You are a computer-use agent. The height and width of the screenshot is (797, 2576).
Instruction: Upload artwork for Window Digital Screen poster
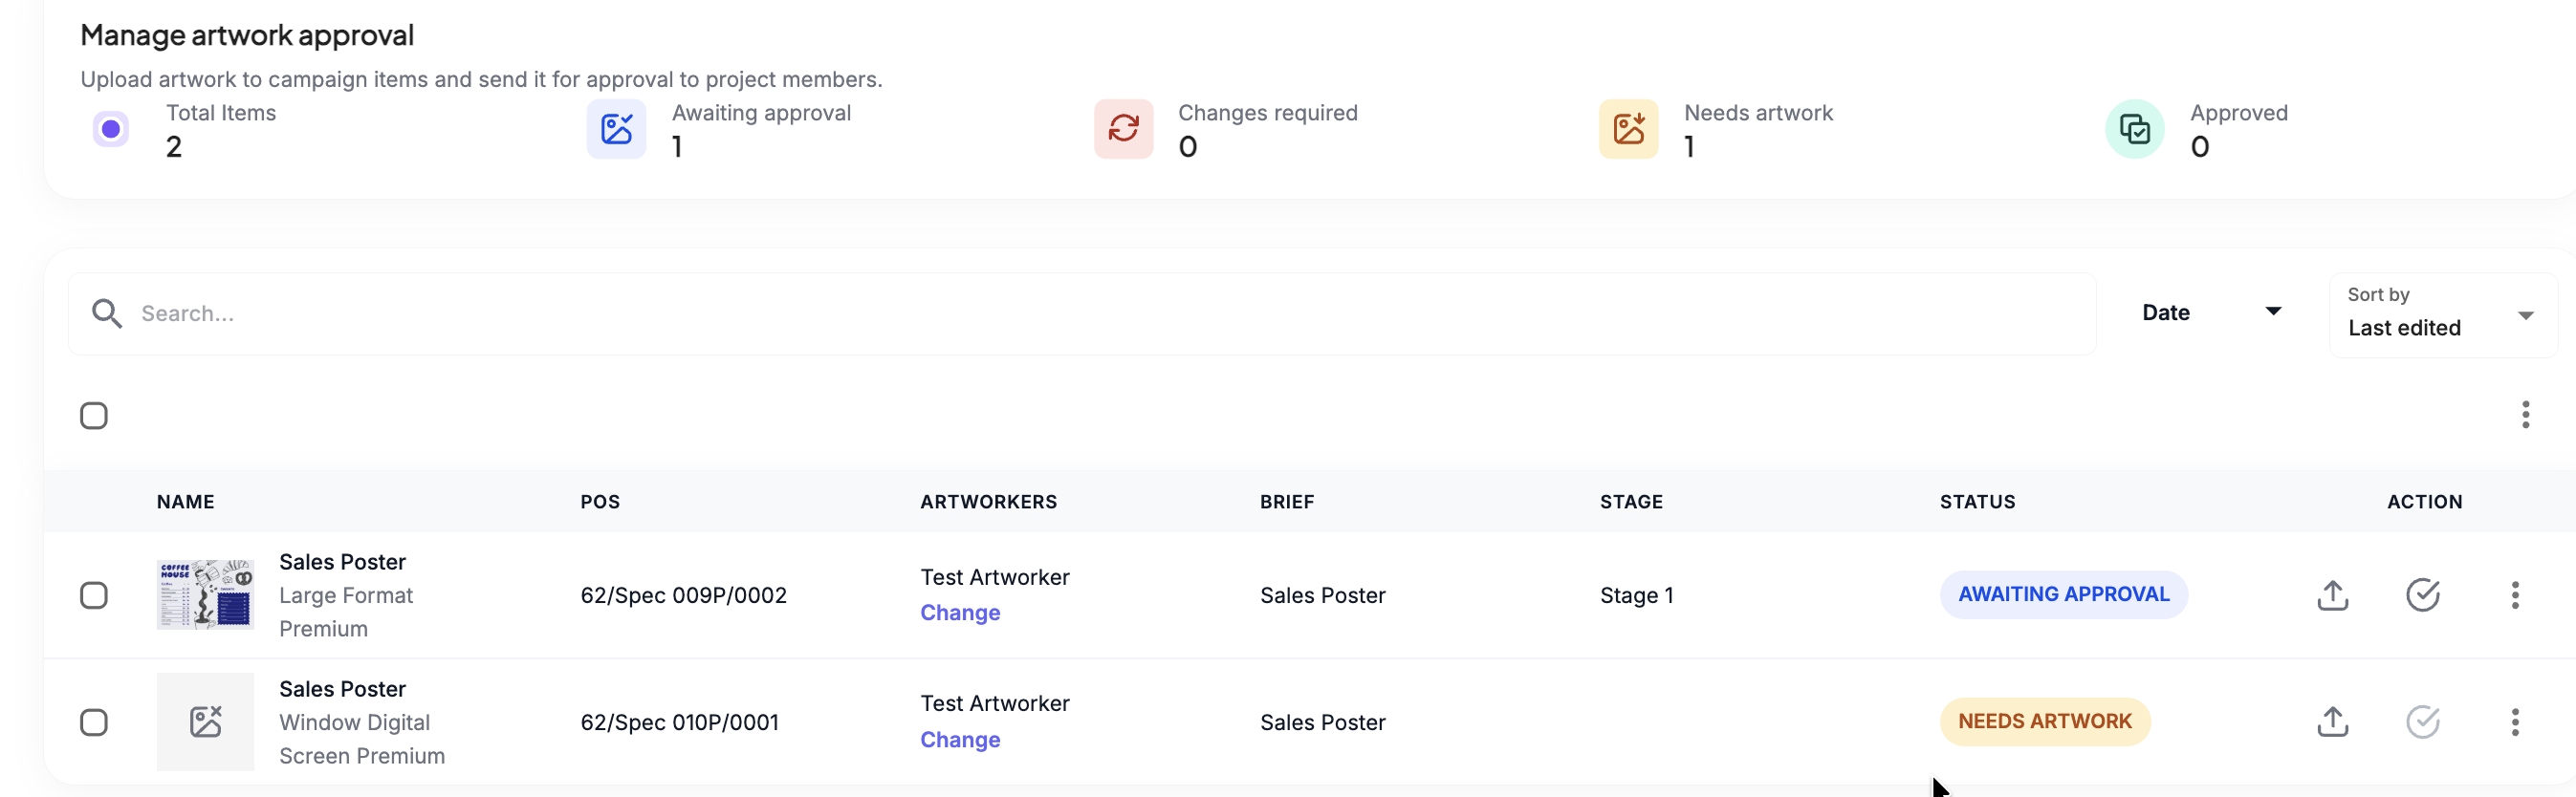point(2332,722)
